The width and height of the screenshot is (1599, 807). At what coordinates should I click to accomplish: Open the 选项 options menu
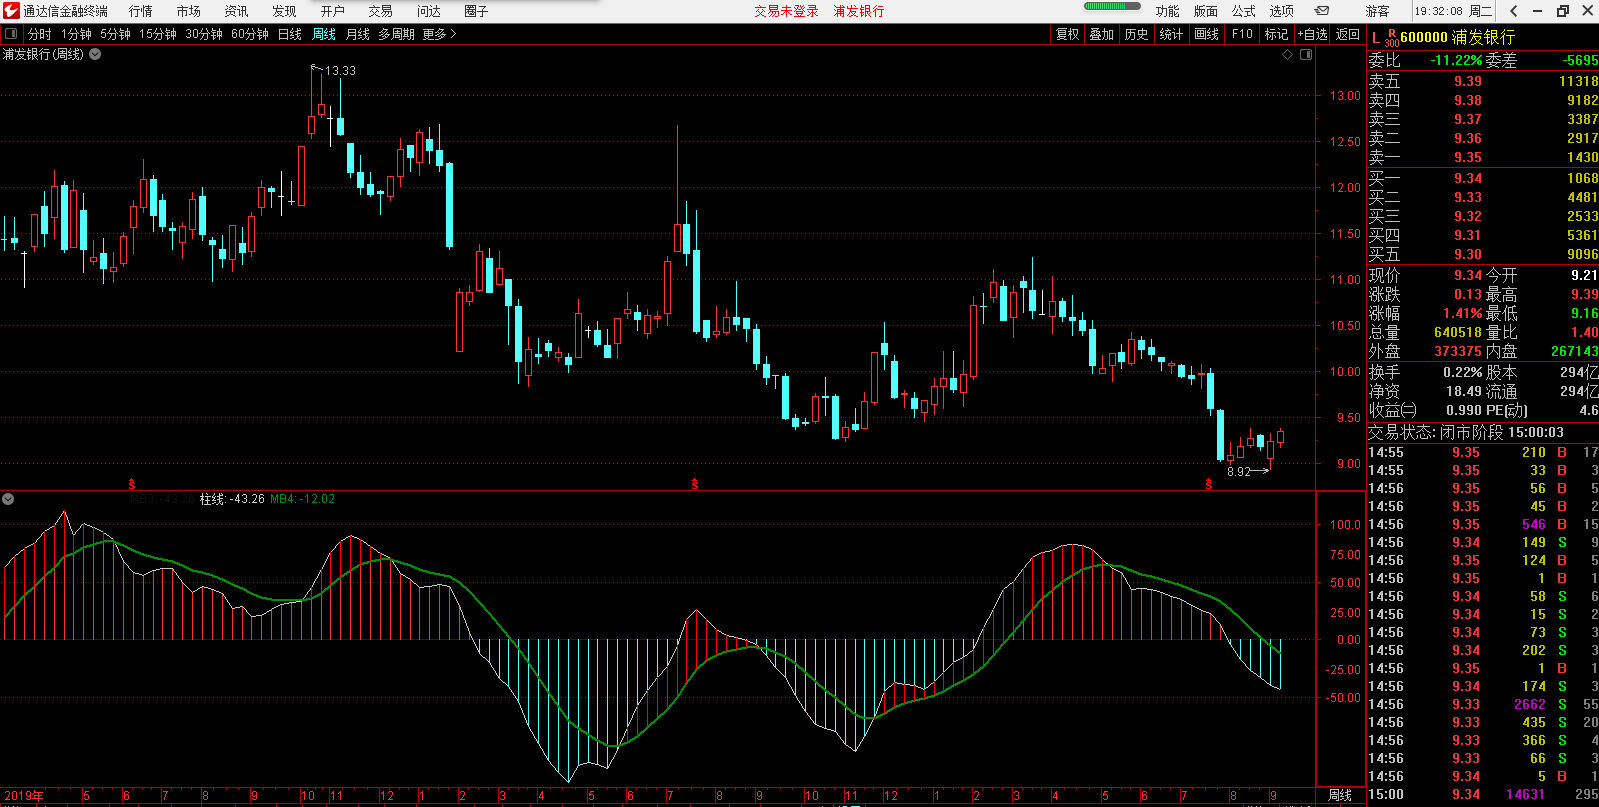point(1282,11)
